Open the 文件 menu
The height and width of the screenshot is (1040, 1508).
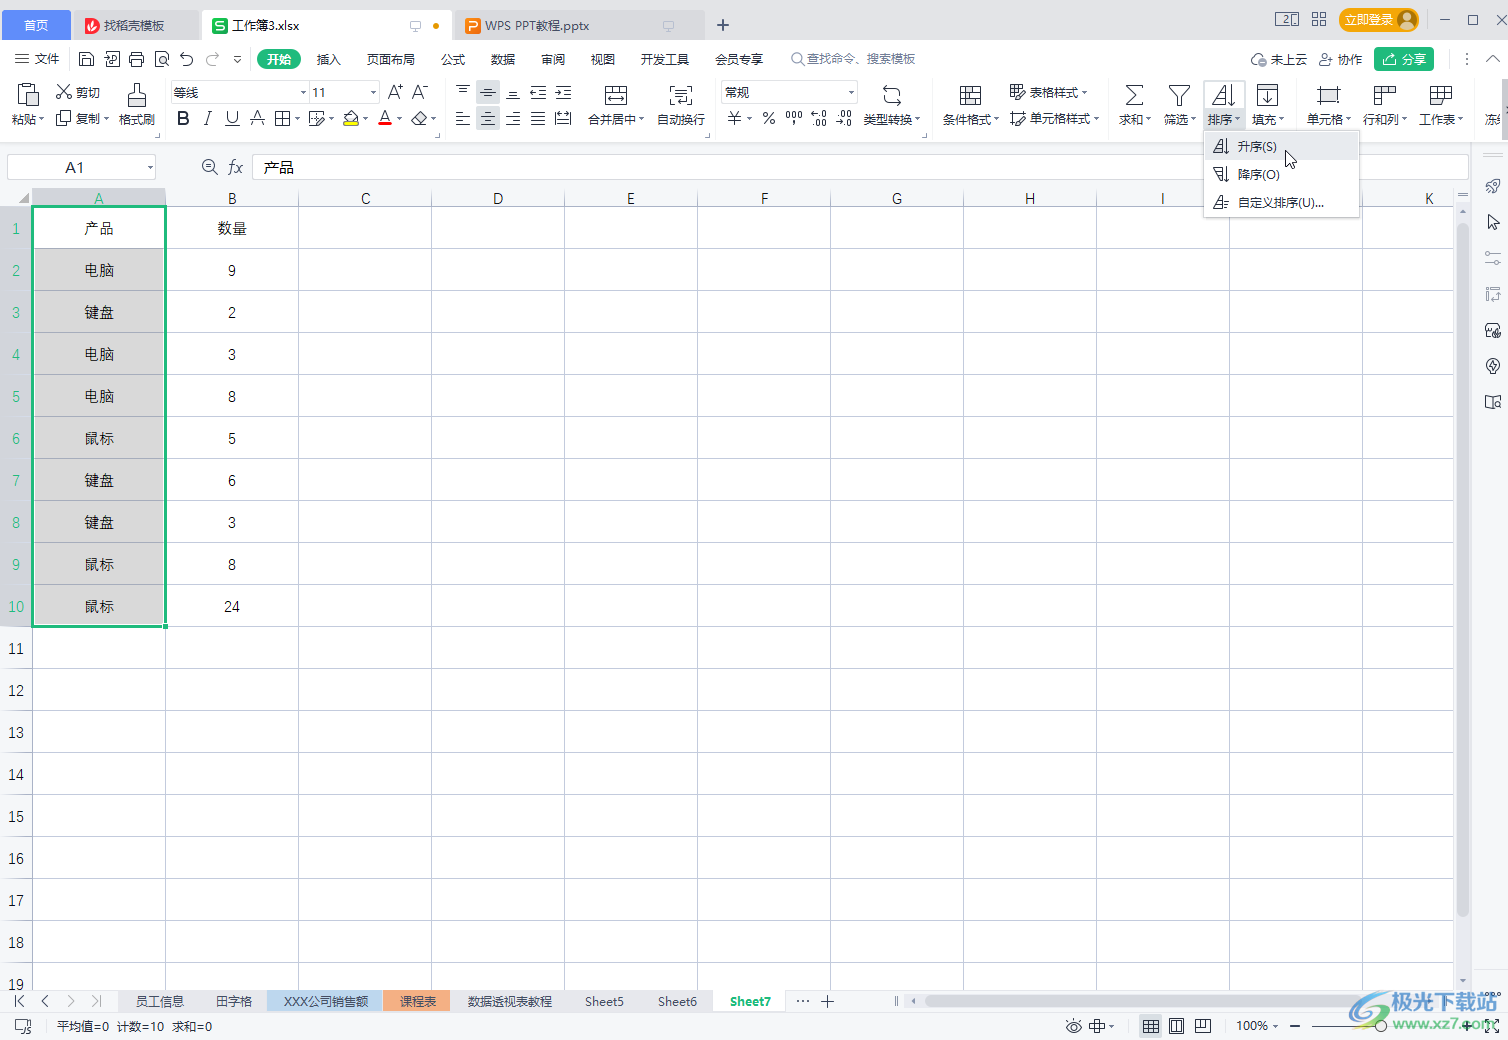(37, 59)
